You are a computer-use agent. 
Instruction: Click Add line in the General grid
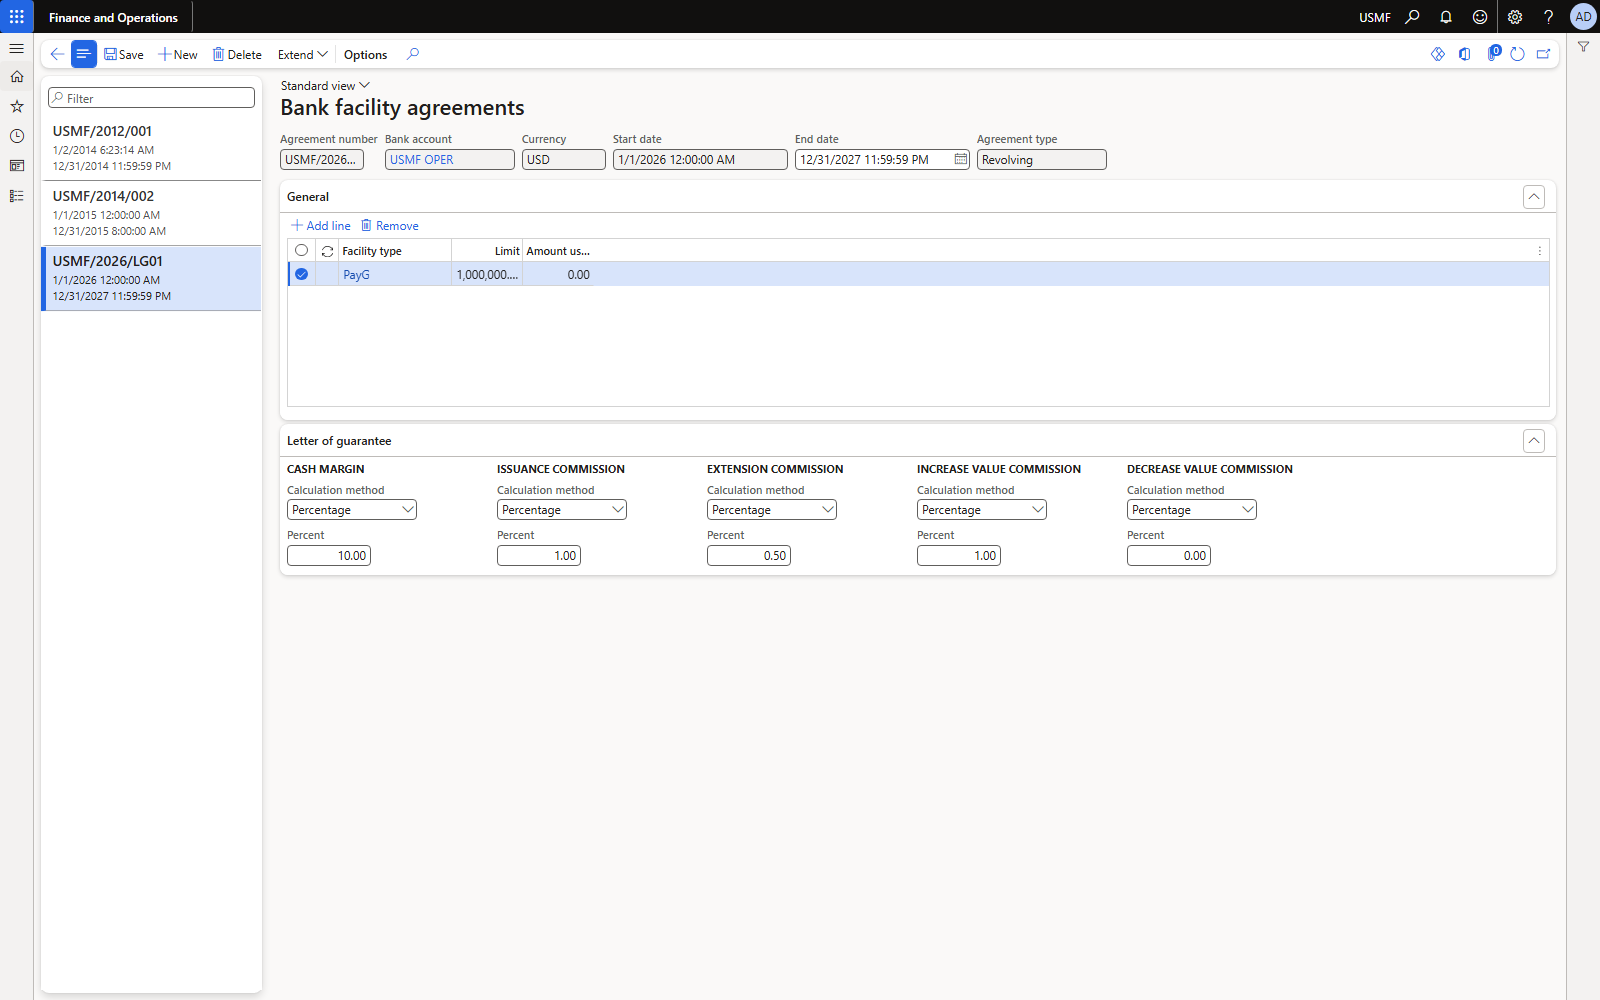coord(321,226)
